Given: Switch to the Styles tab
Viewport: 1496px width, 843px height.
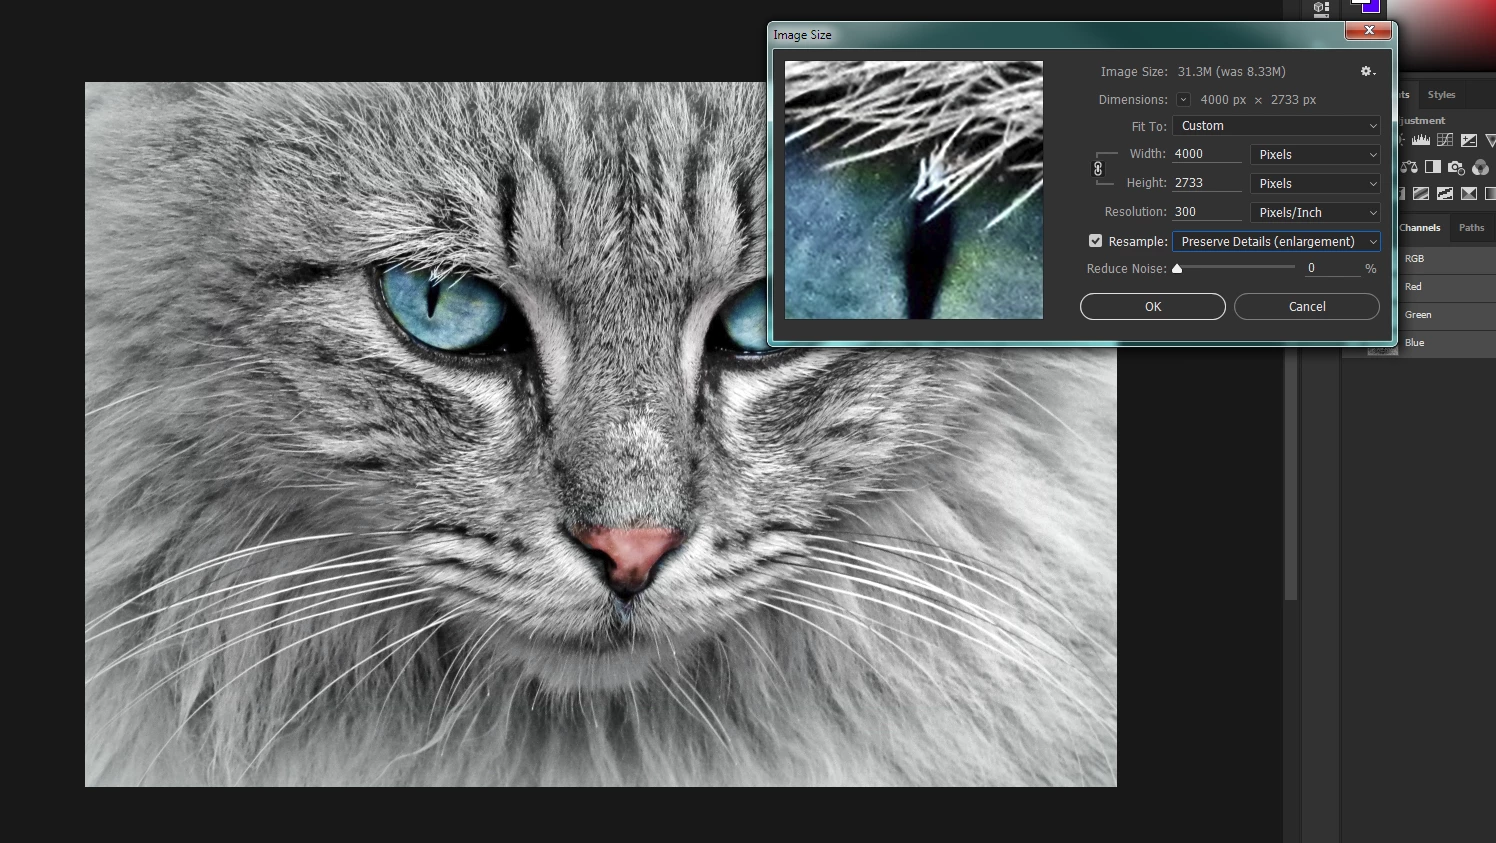Looking at the screenshot, I should click(1441, 95).
